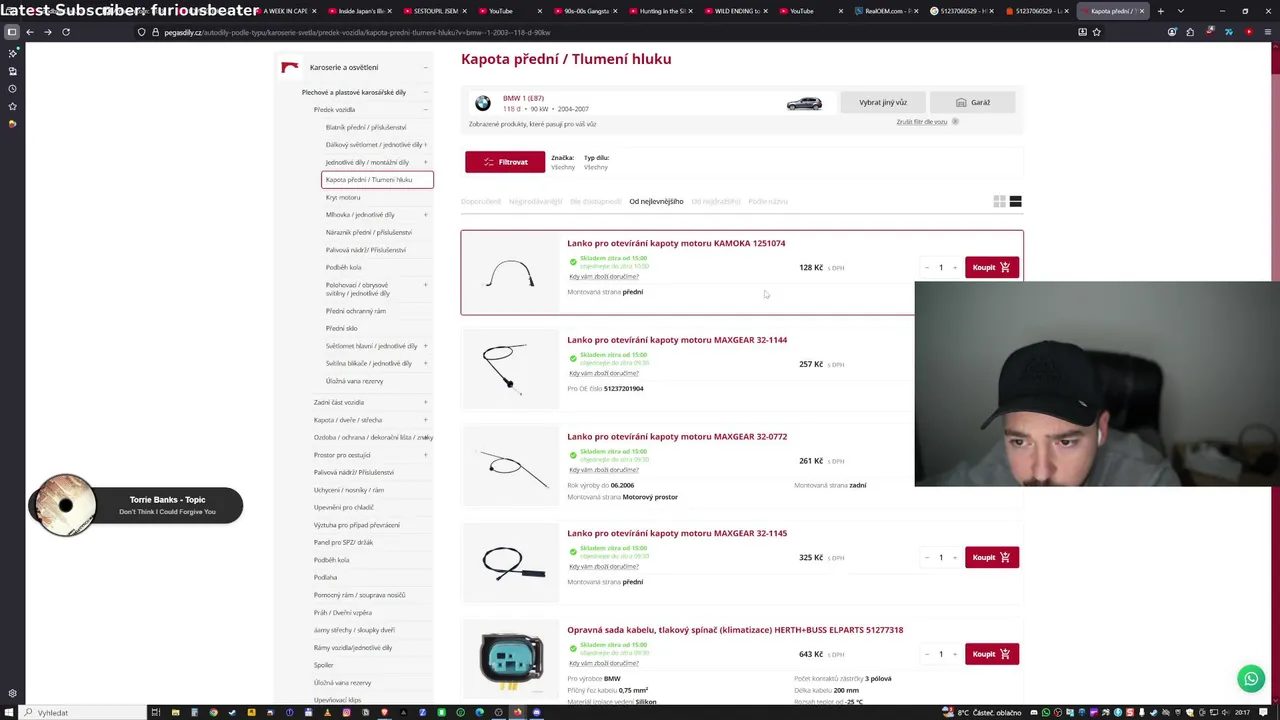This screenshot has width=1280, height=720.
Task: Open WhatsApp chat floating icon
Action: coord(1250,679)
